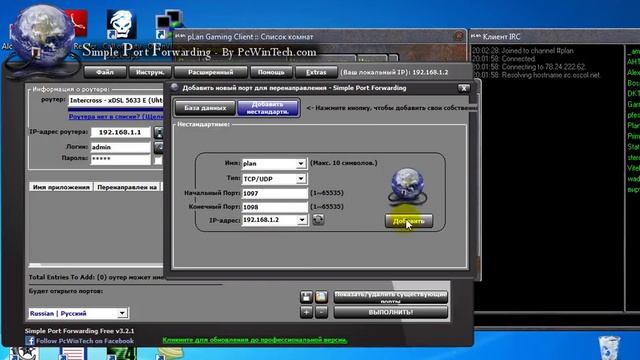Expand the Тип dropdown showing TCP/UDP
Image resolution: width=640 pixels, height=360 pixels.
click(301, 179)
